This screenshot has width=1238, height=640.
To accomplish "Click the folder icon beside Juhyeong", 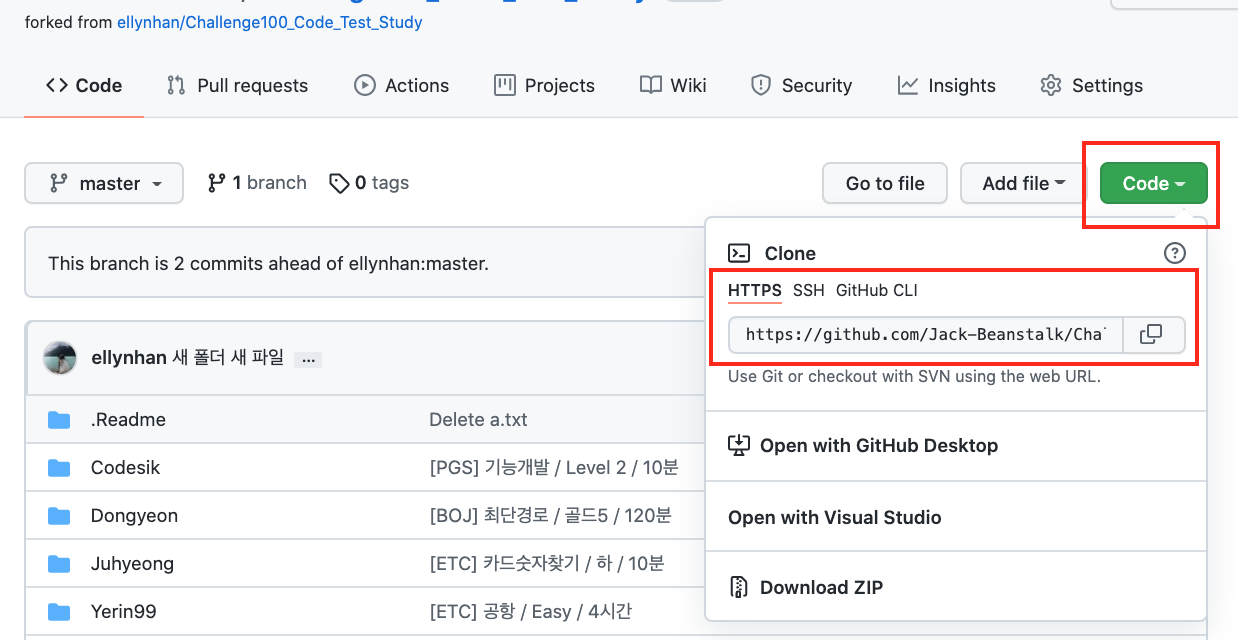I will 59,564.
